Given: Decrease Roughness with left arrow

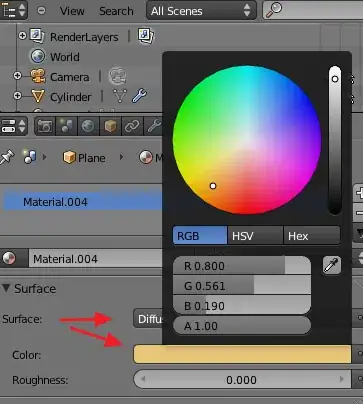Looking at the screenshot, I should coord(143,379).
